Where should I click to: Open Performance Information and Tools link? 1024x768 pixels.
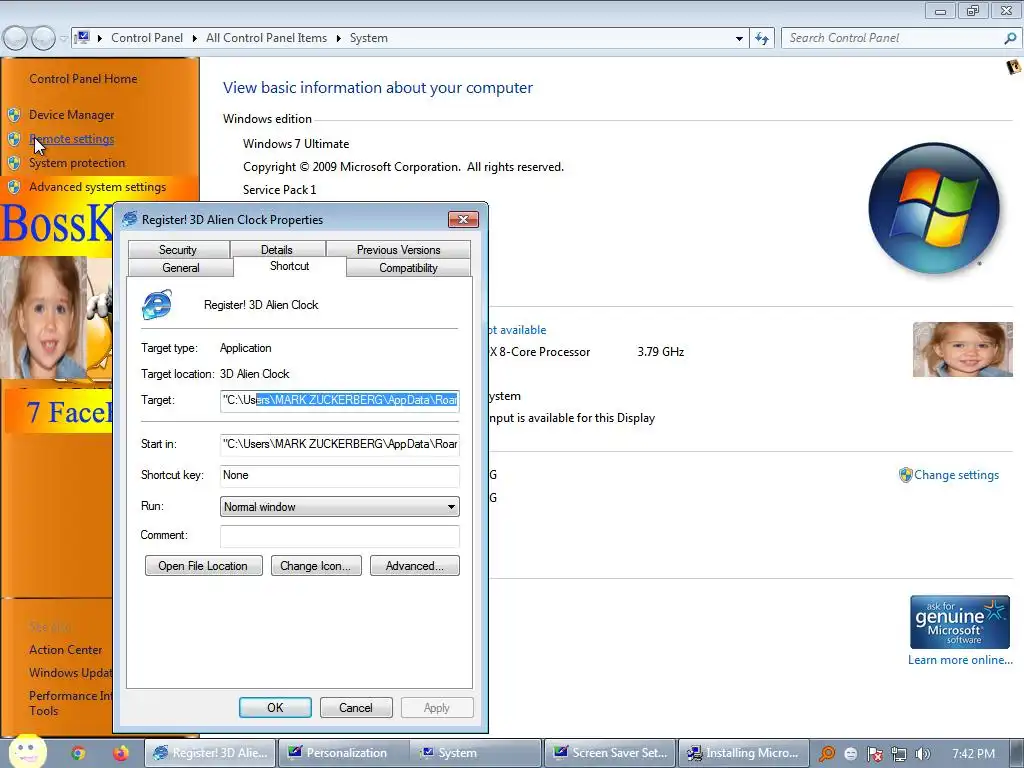point(71,703)
